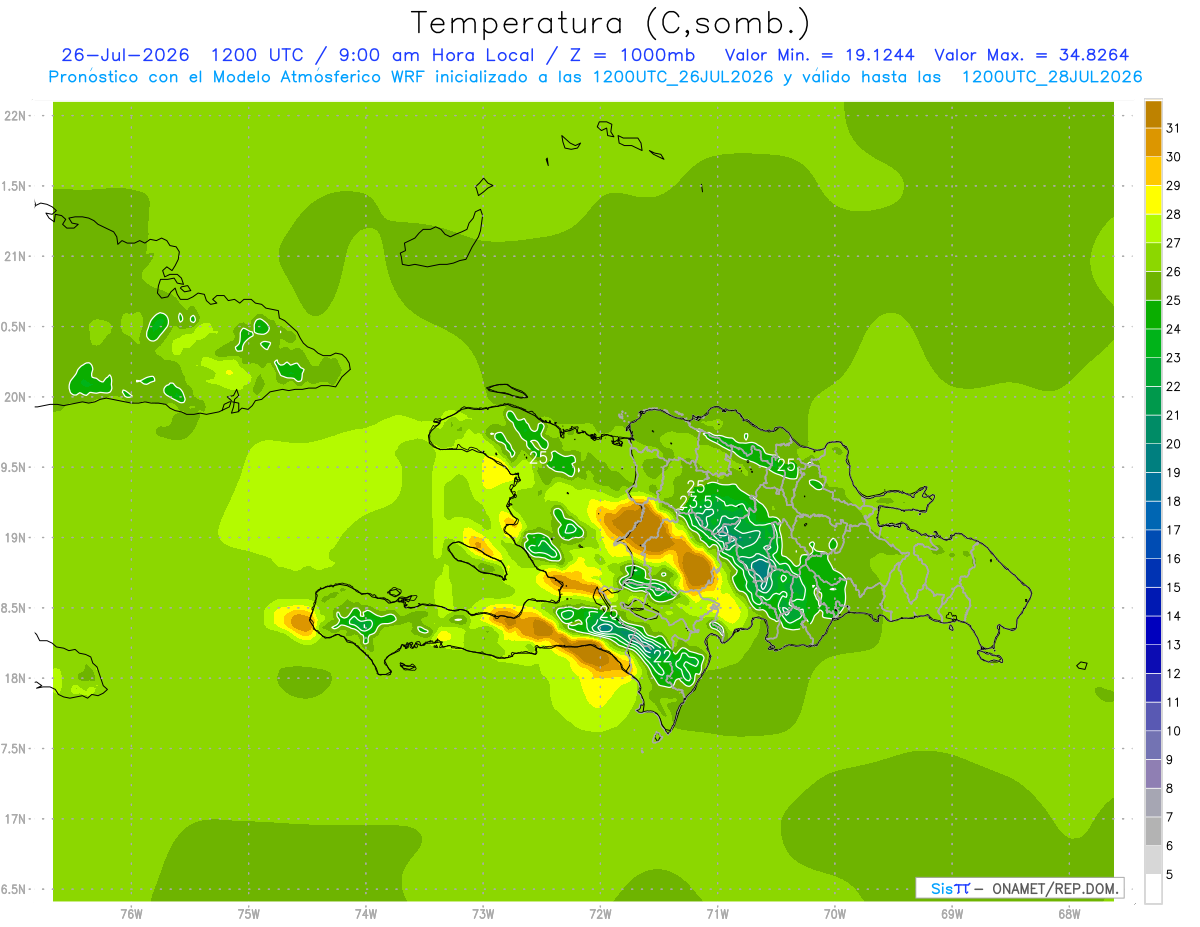Image resolution: width=1200 pixels, height=927 pixels.
Task: Click the orange legend swatch between 30 and 31
Action: [x=1153, y=143]
